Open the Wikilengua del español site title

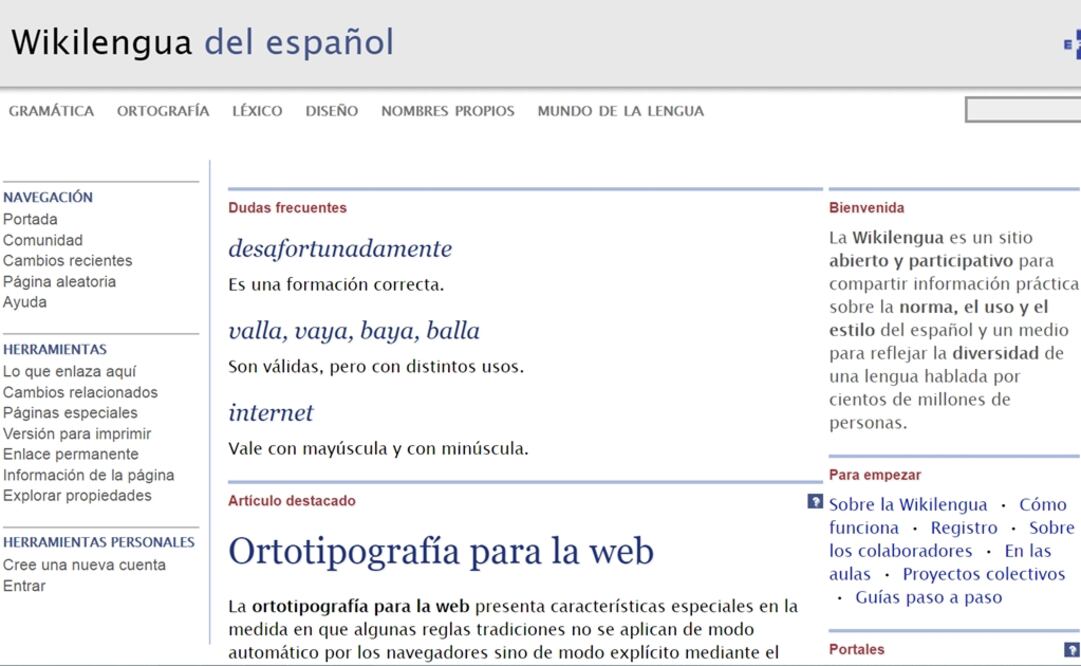tap(202, 43)
